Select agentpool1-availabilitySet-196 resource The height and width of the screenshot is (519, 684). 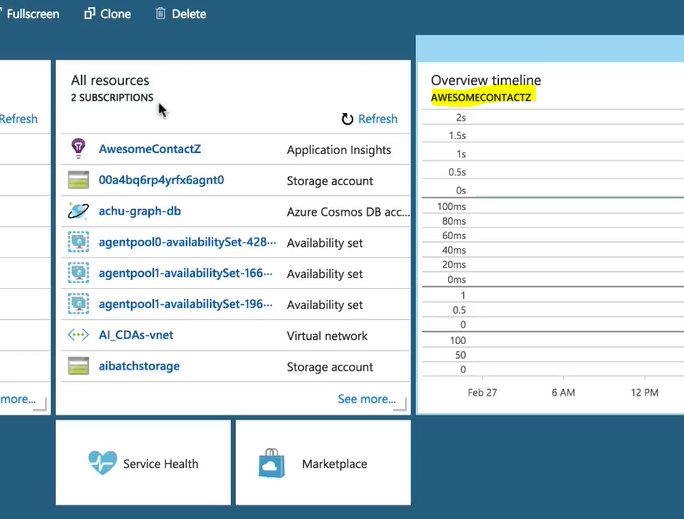(x=178, y=304)
